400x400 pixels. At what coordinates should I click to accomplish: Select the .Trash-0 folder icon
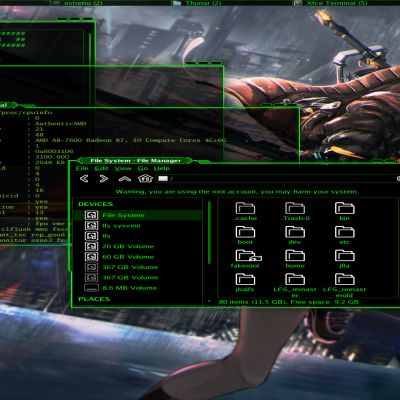[295, 208]
